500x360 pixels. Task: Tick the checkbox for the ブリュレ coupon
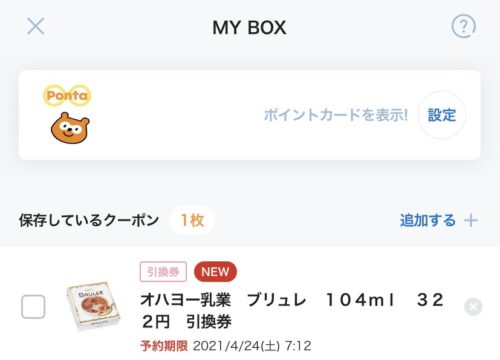tap(33, 307)
